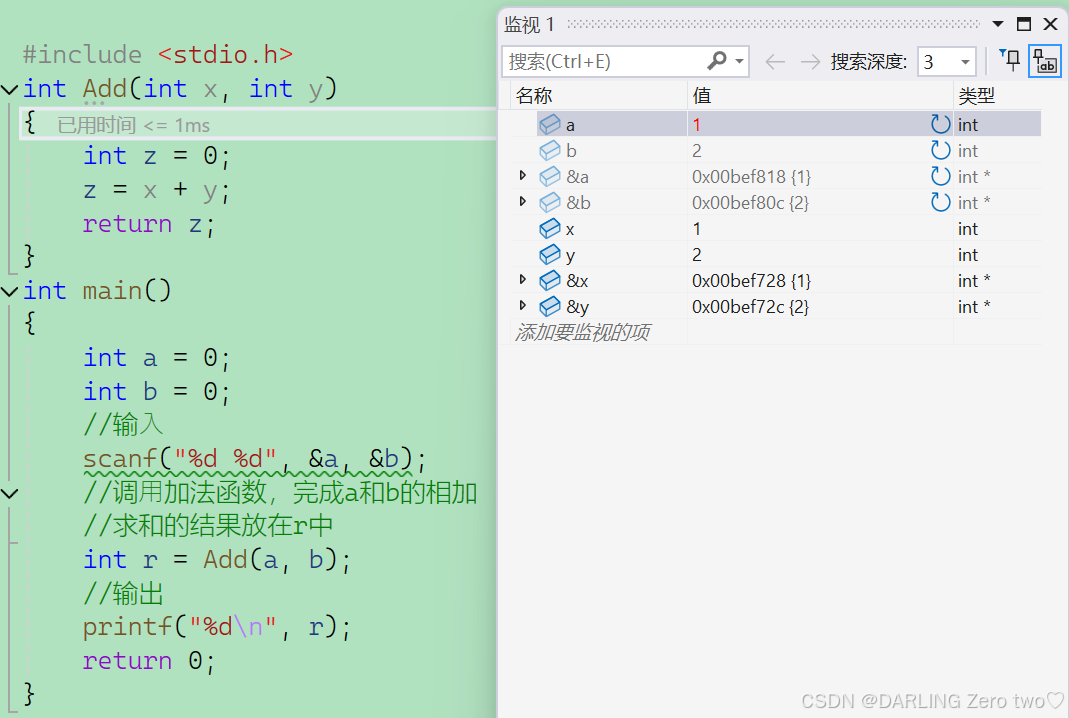Image resolution: width=1069 pixels, height=718 pixels.
Task: Open the search options dropdown arrow
Action: (739, 61)
